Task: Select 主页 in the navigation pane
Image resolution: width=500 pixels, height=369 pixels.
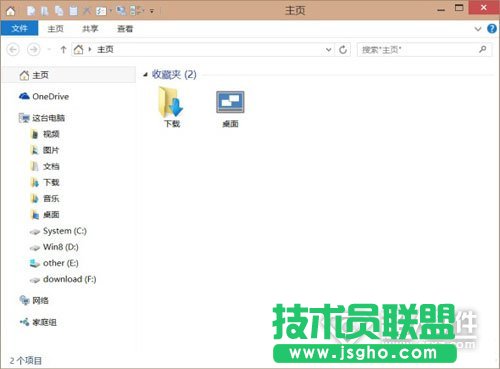Action: click(69, 75)
